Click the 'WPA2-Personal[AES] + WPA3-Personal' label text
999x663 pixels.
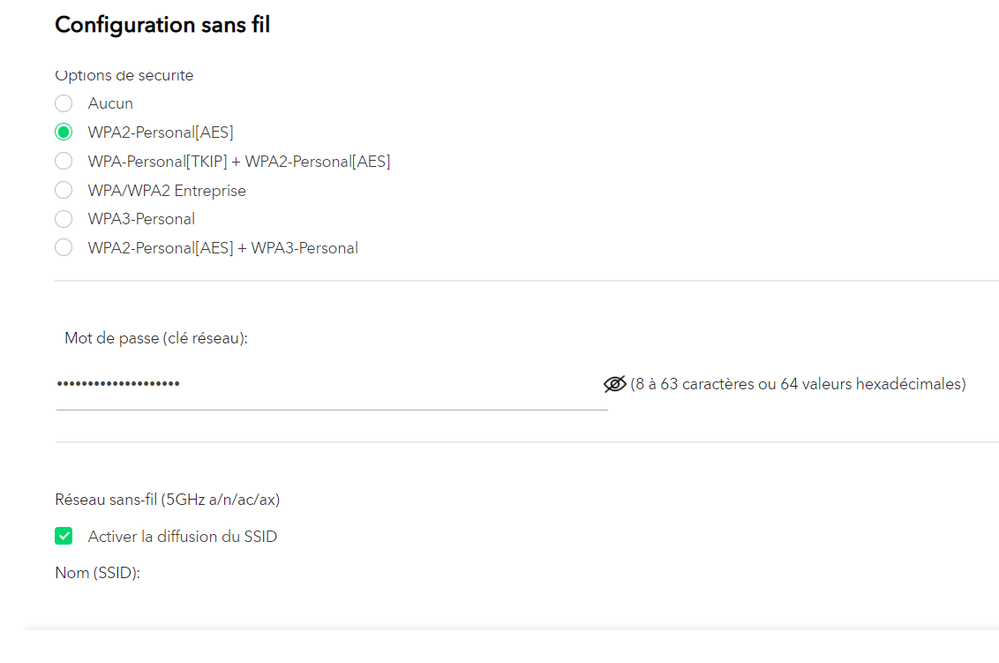(x=222, y=248)
